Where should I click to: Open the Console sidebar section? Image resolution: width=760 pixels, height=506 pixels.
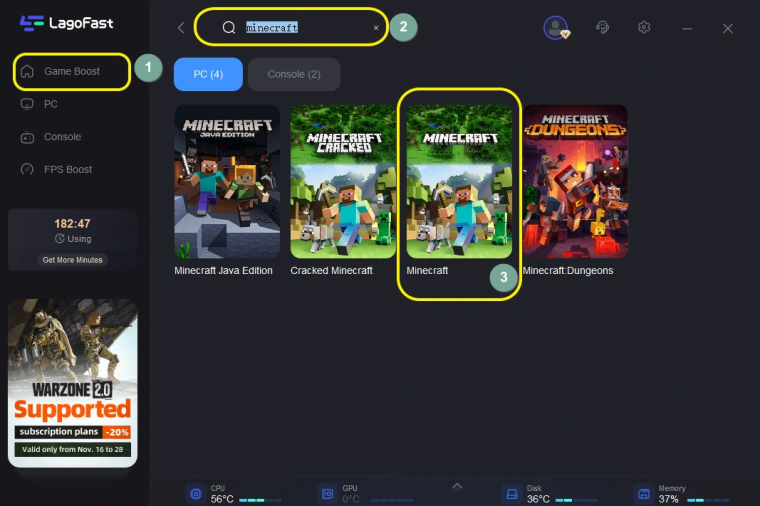point(62,137)
